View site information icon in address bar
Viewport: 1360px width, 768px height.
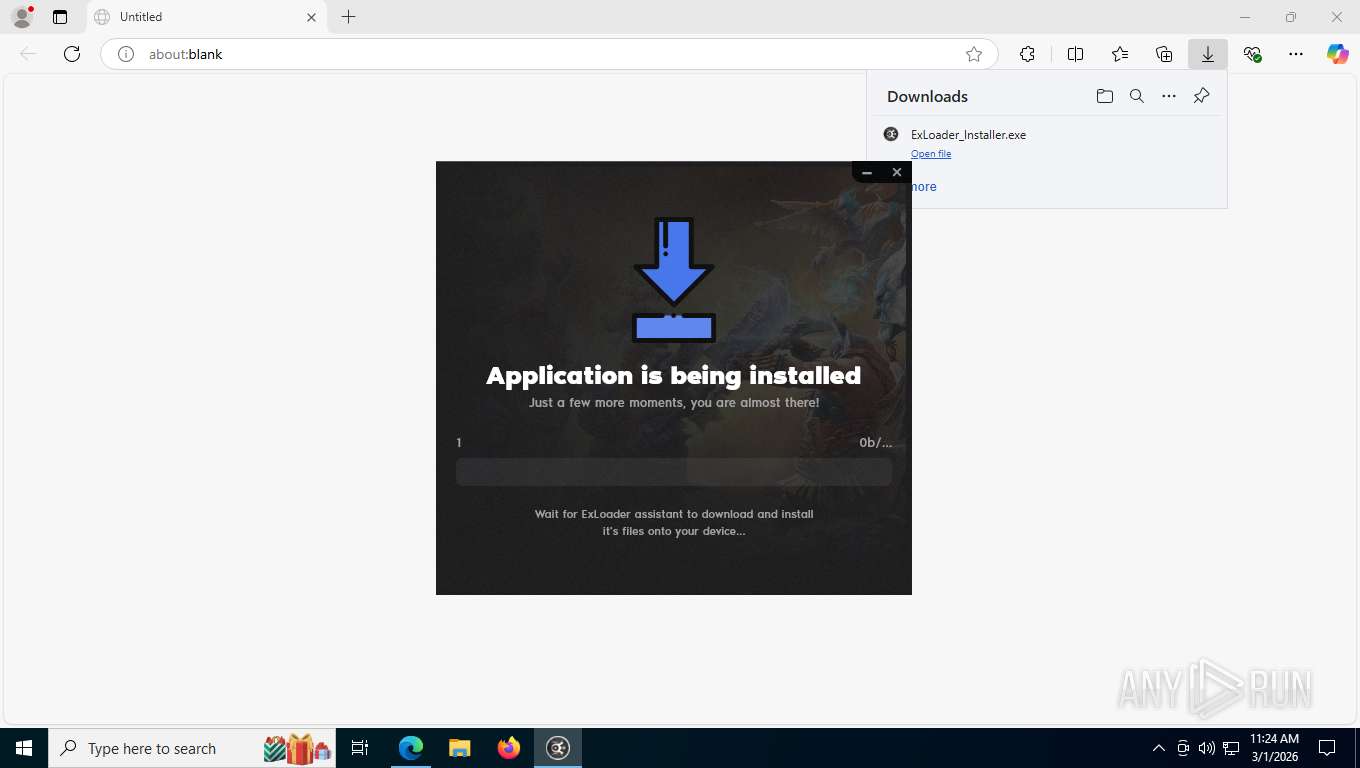point(126,54)
